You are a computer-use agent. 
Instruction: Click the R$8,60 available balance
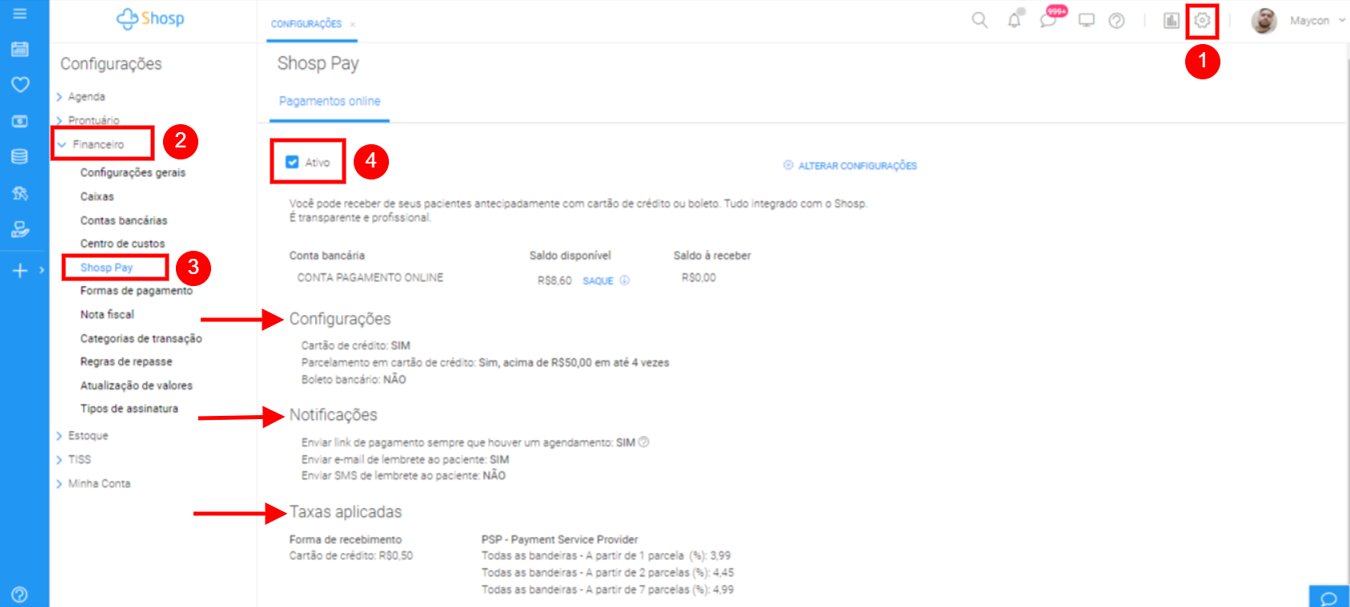554,281
